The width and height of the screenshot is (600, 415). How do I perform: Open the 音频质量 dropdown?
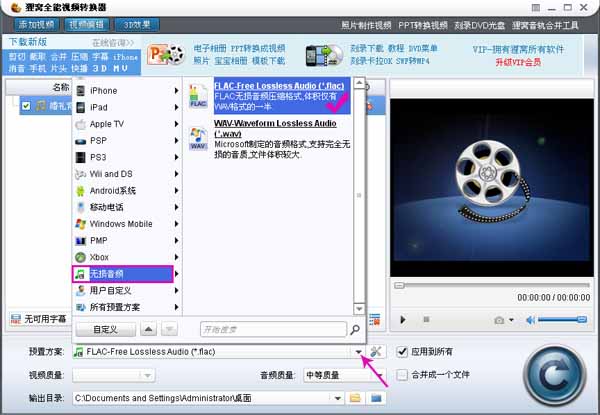coord(344,375)
